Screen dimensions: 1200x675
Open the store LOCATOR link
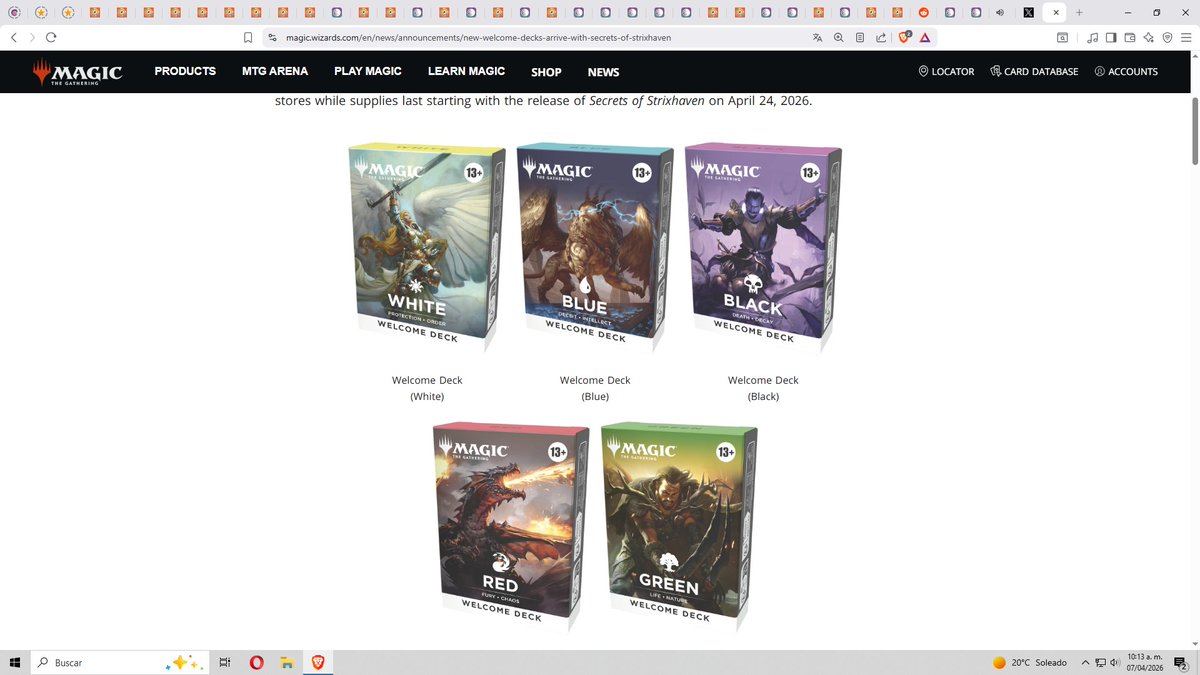click(x=946, y=72)
